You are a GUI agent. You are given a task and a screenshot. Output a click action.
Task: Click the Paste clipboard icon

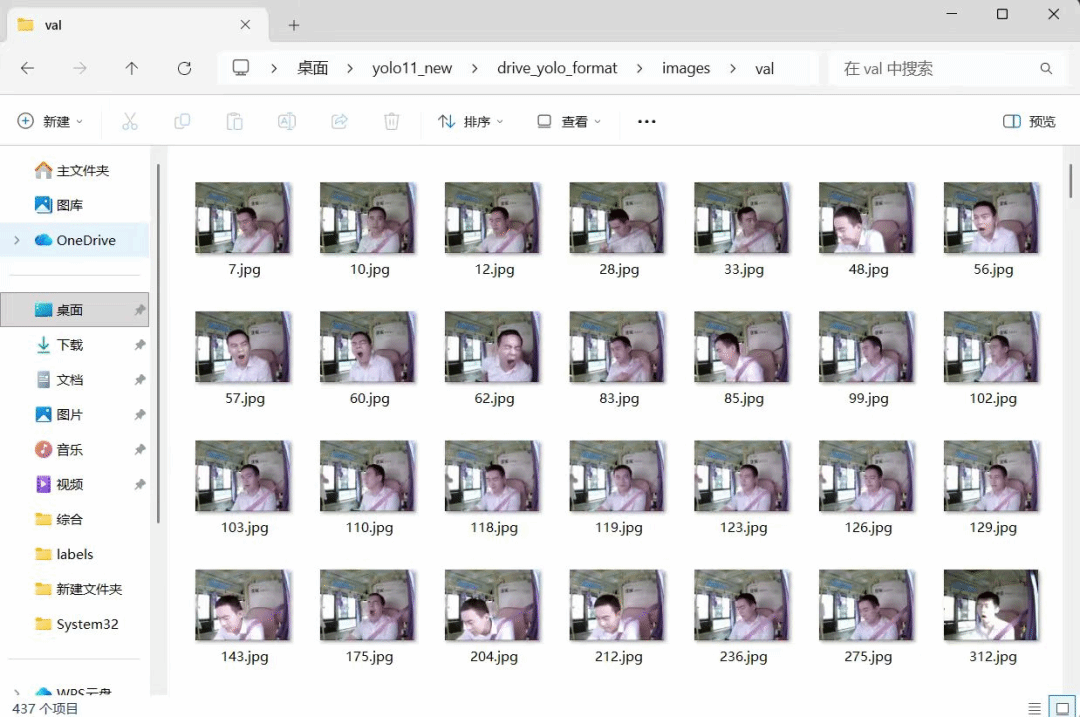[234, 122]
